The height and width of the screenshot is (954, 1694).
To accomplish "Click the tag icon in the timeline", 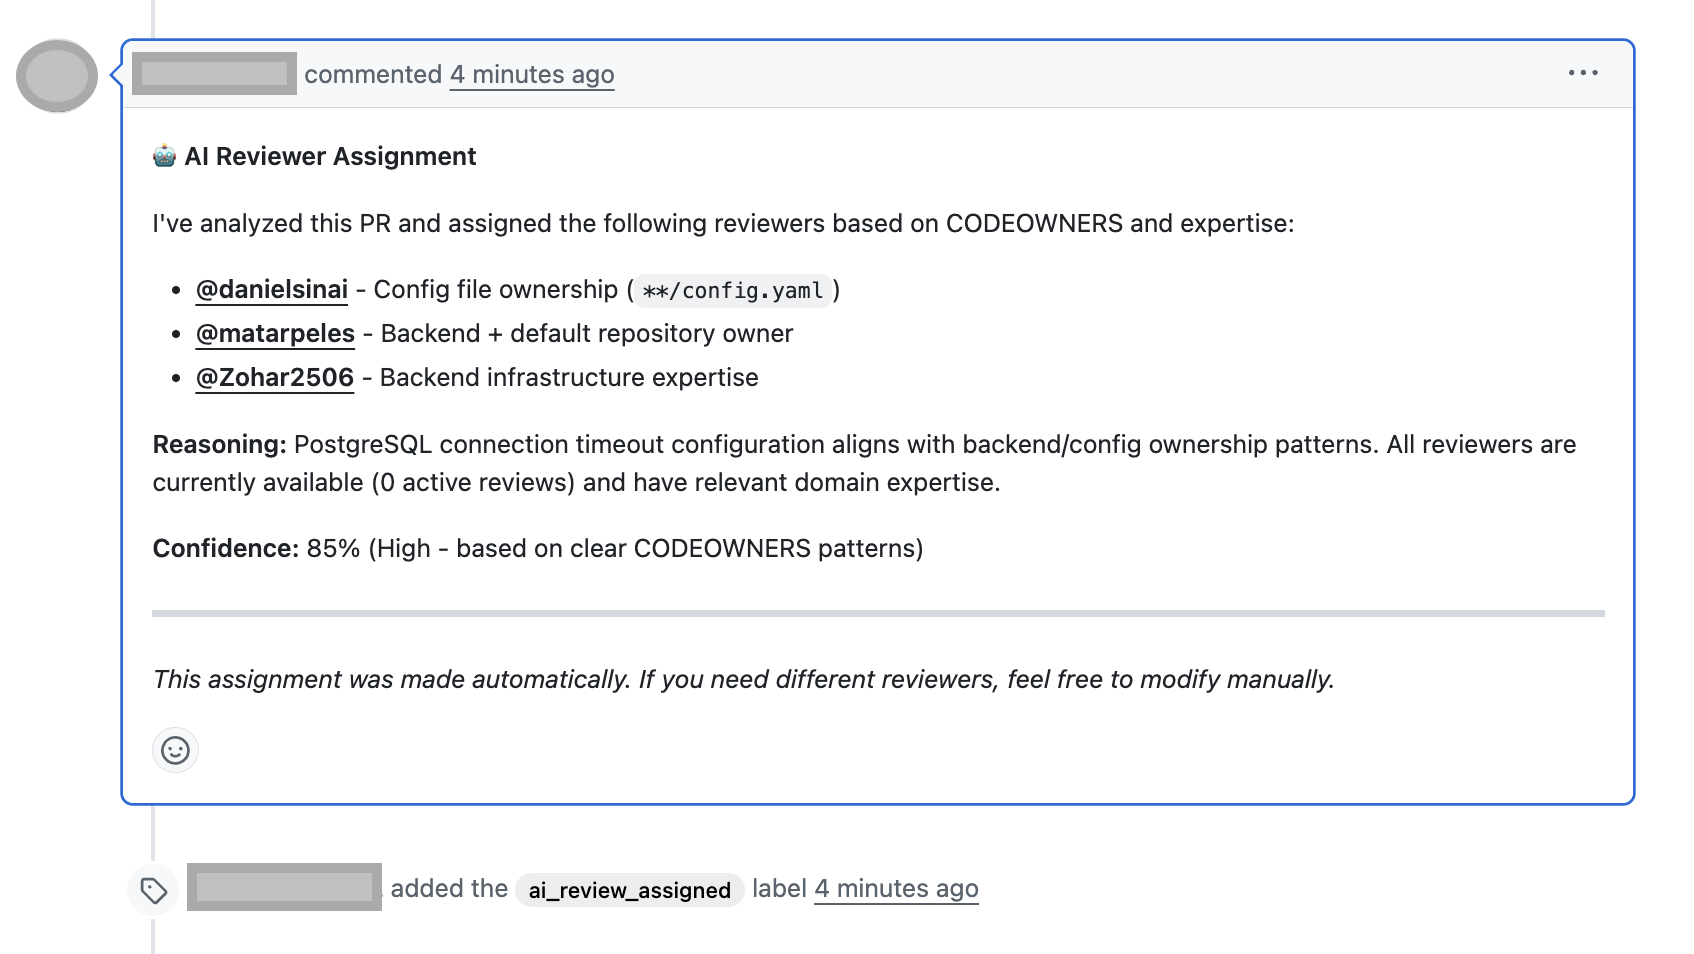I will point(154,890).
